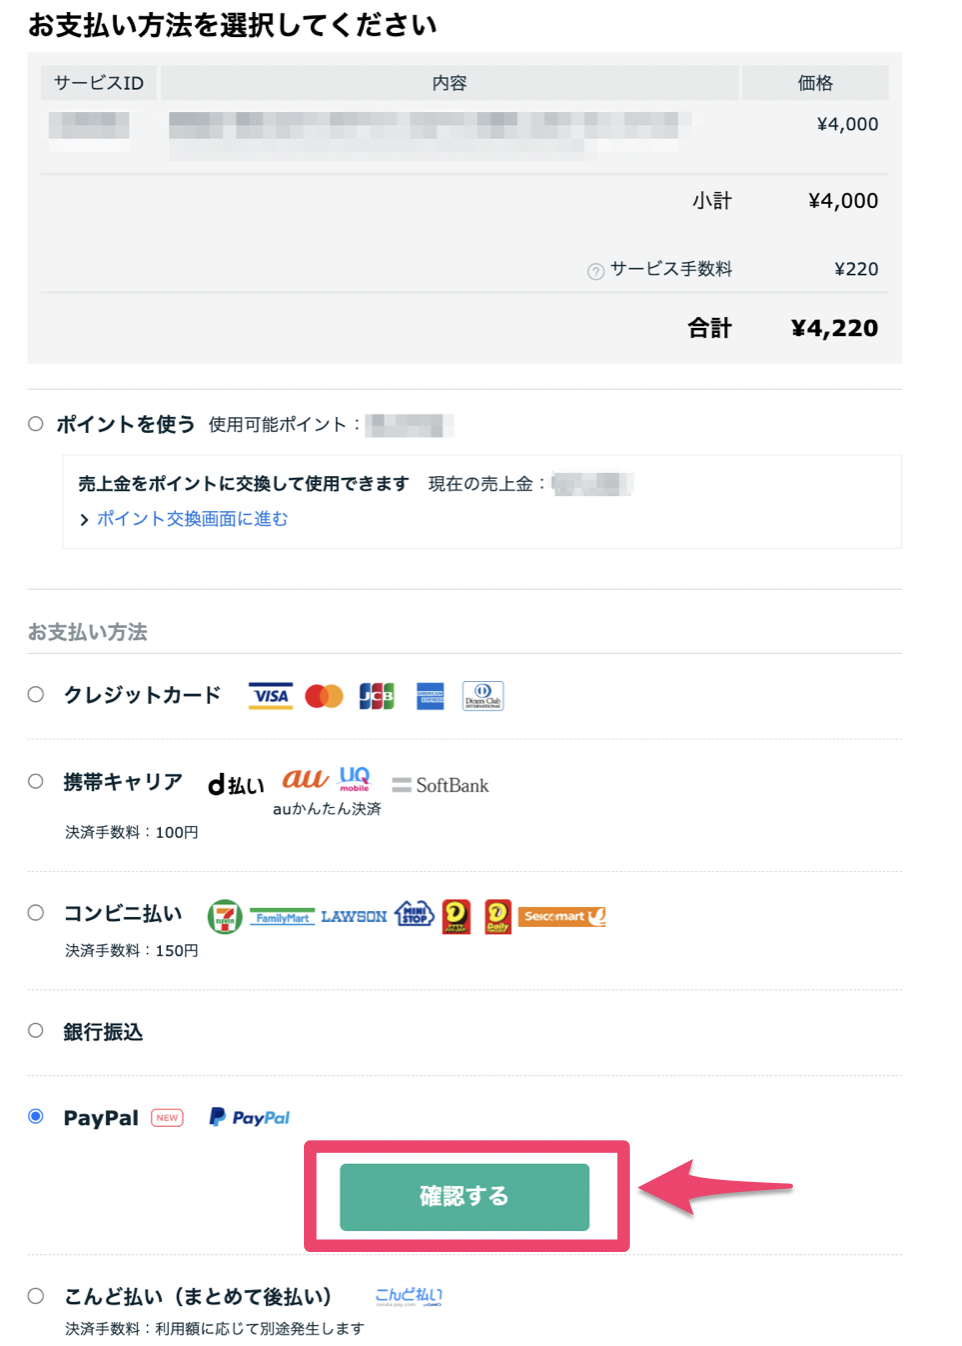The image size is (962, 1346).
Task: Select the クレジットカード radio button
Action: click(x=36, y=694)
